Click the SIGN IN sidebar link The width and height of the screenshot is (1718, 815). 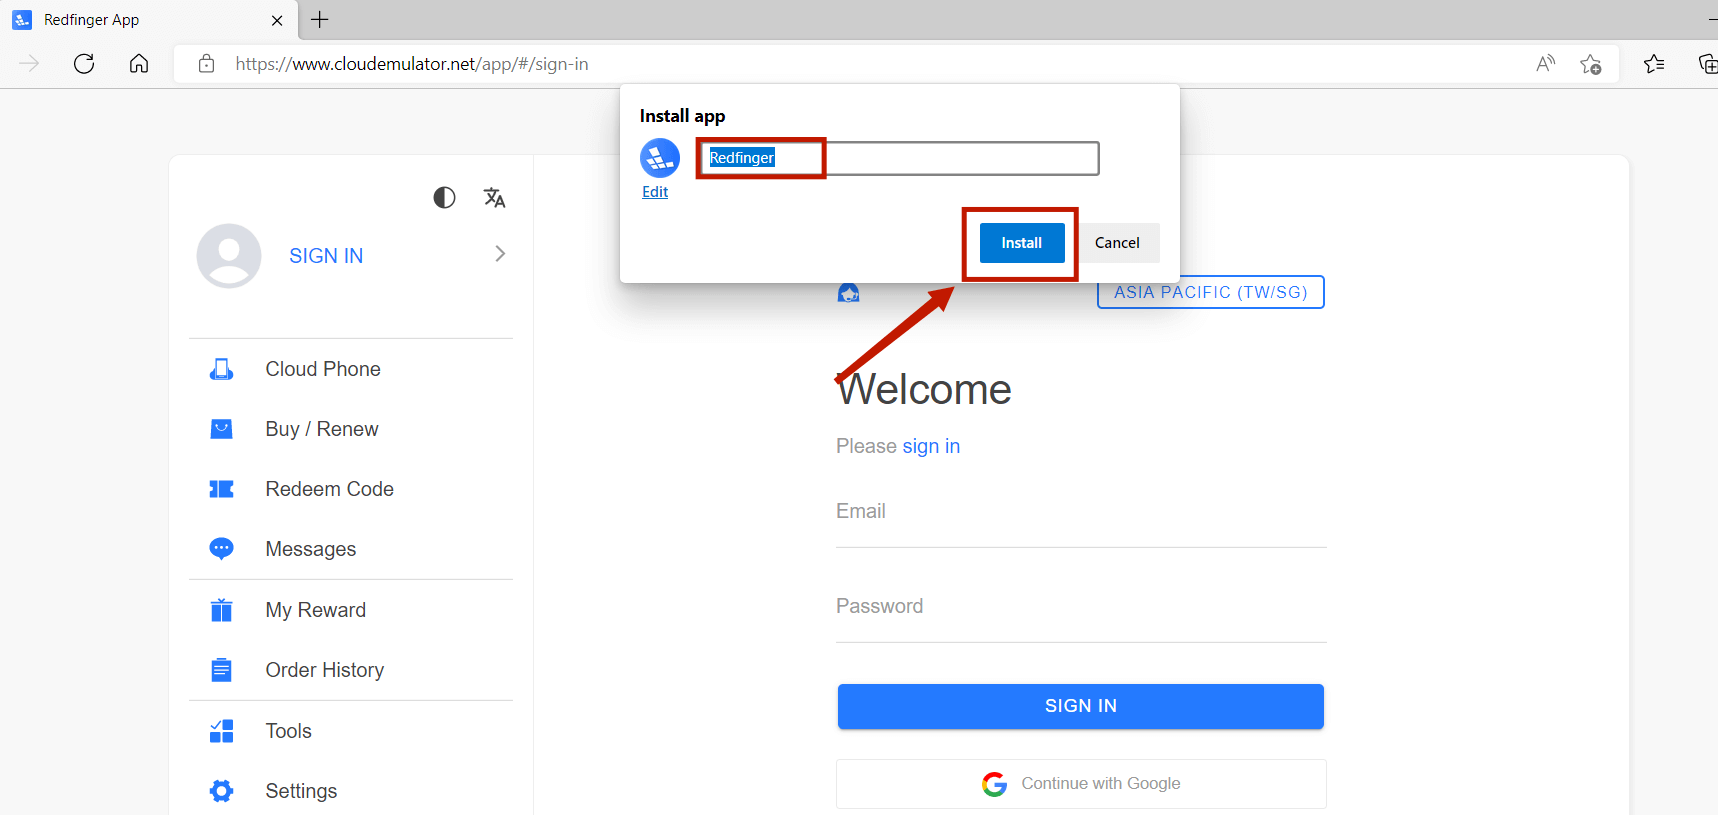[x=326, y=256]
